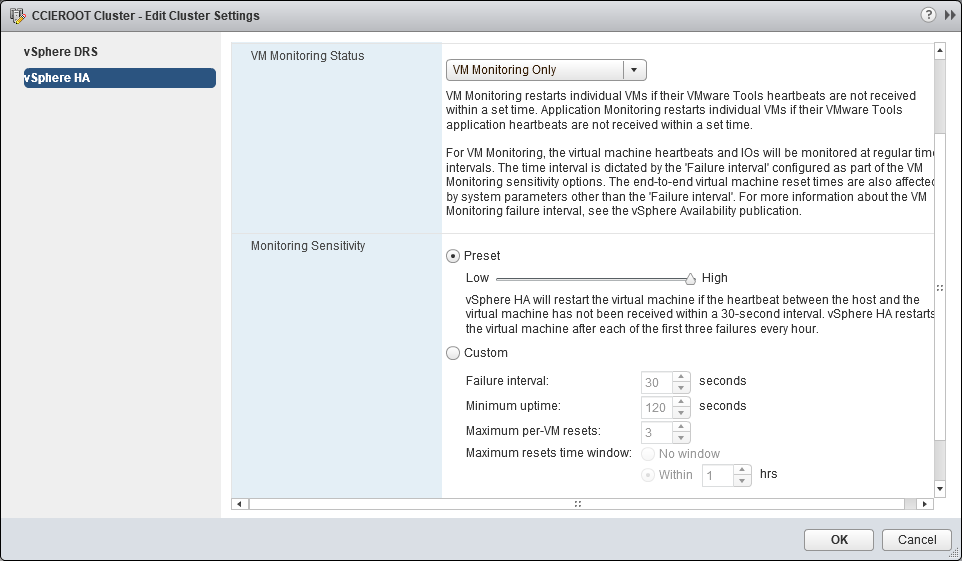Screen dimensions: 962x561
Task: Increase Failure interval with up stepper arrow
Action: (681, 377)
